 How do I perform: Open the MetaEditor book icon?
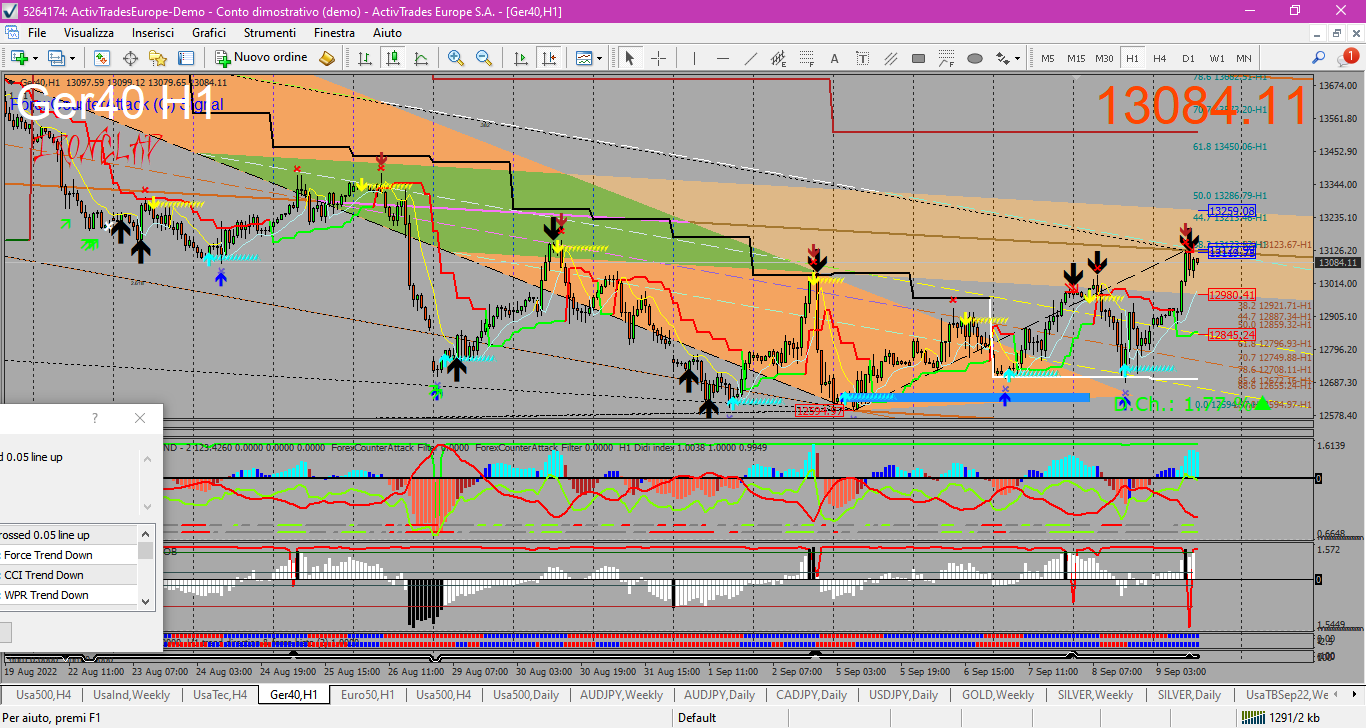(x=327, y=58)
